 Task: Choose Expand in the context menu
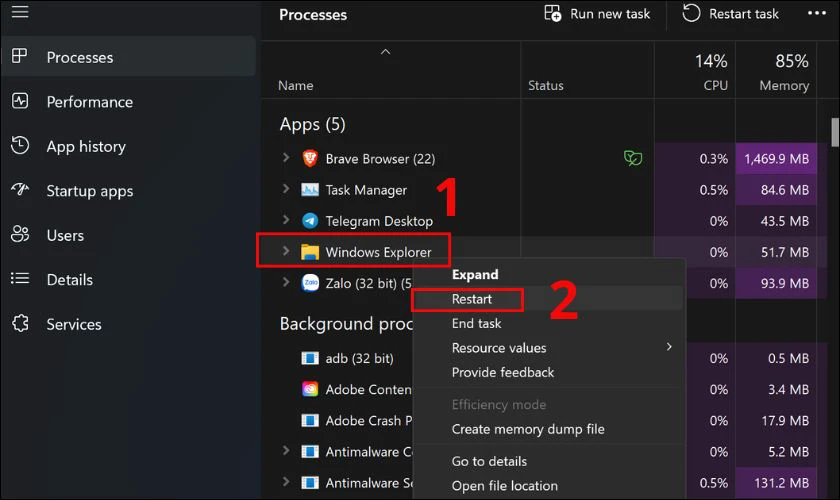(x=475, y=274)
